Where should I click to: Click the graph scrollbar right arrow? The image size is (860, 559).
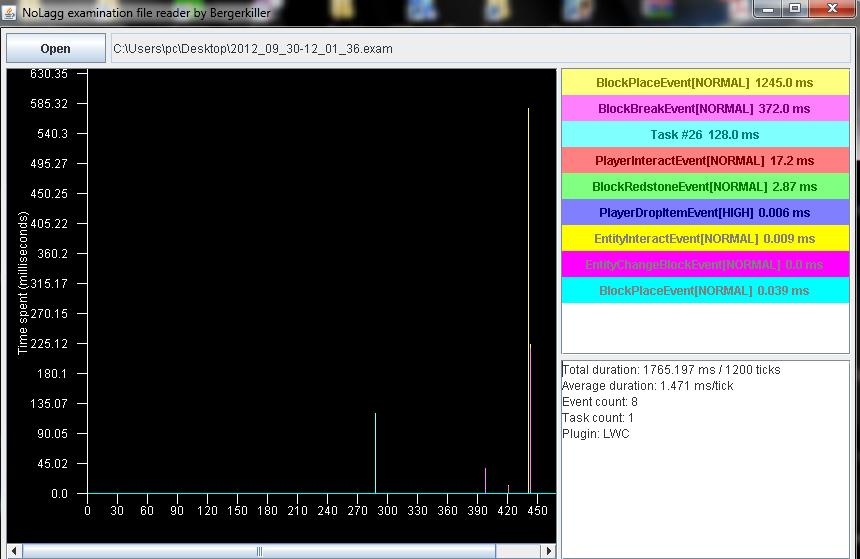point(547,551)
